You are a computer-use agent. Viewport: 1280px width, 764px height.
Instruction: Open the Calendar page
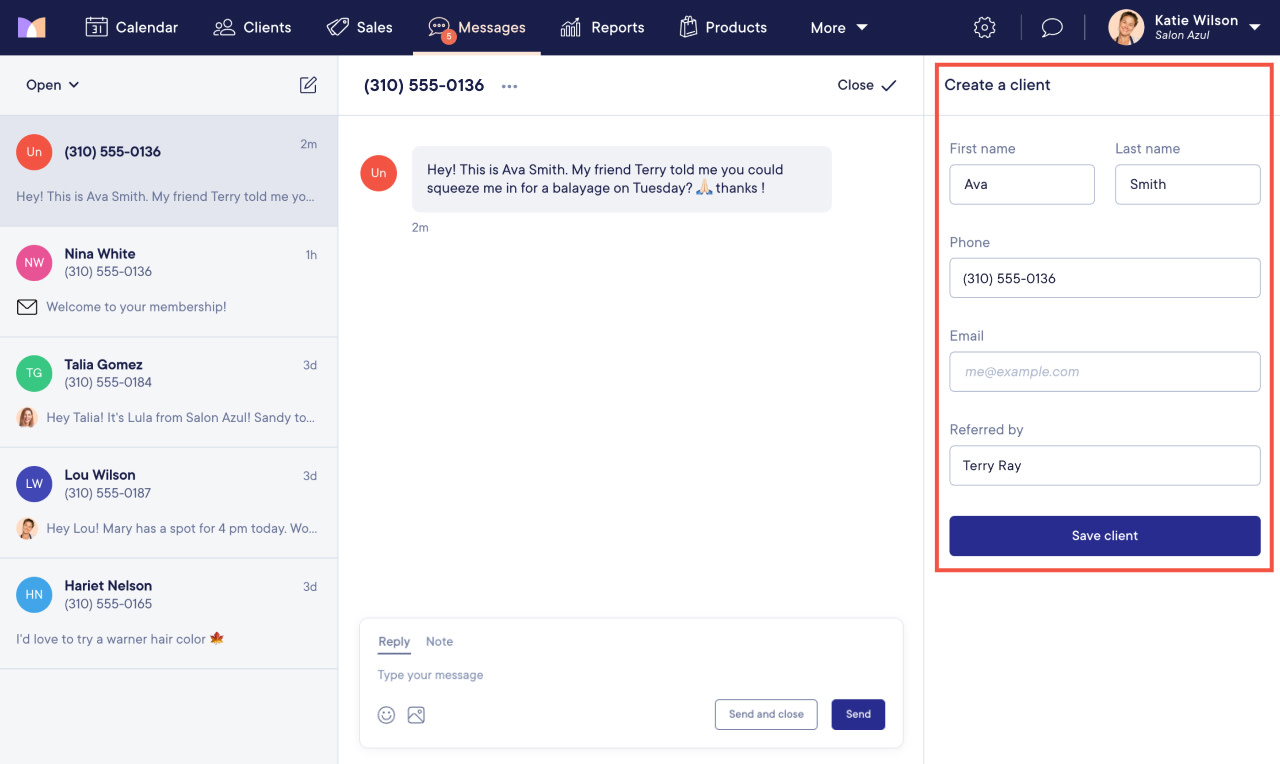pos(131,27)
